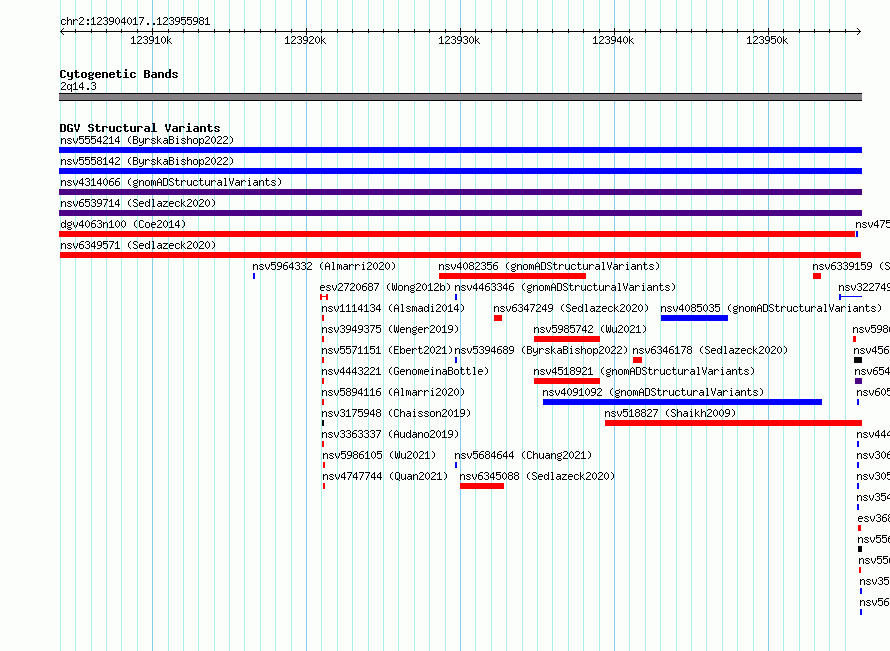890x651 pixels.
Task: Click the nsv4082356 gnomAD variant label
Action: [549, 266]
